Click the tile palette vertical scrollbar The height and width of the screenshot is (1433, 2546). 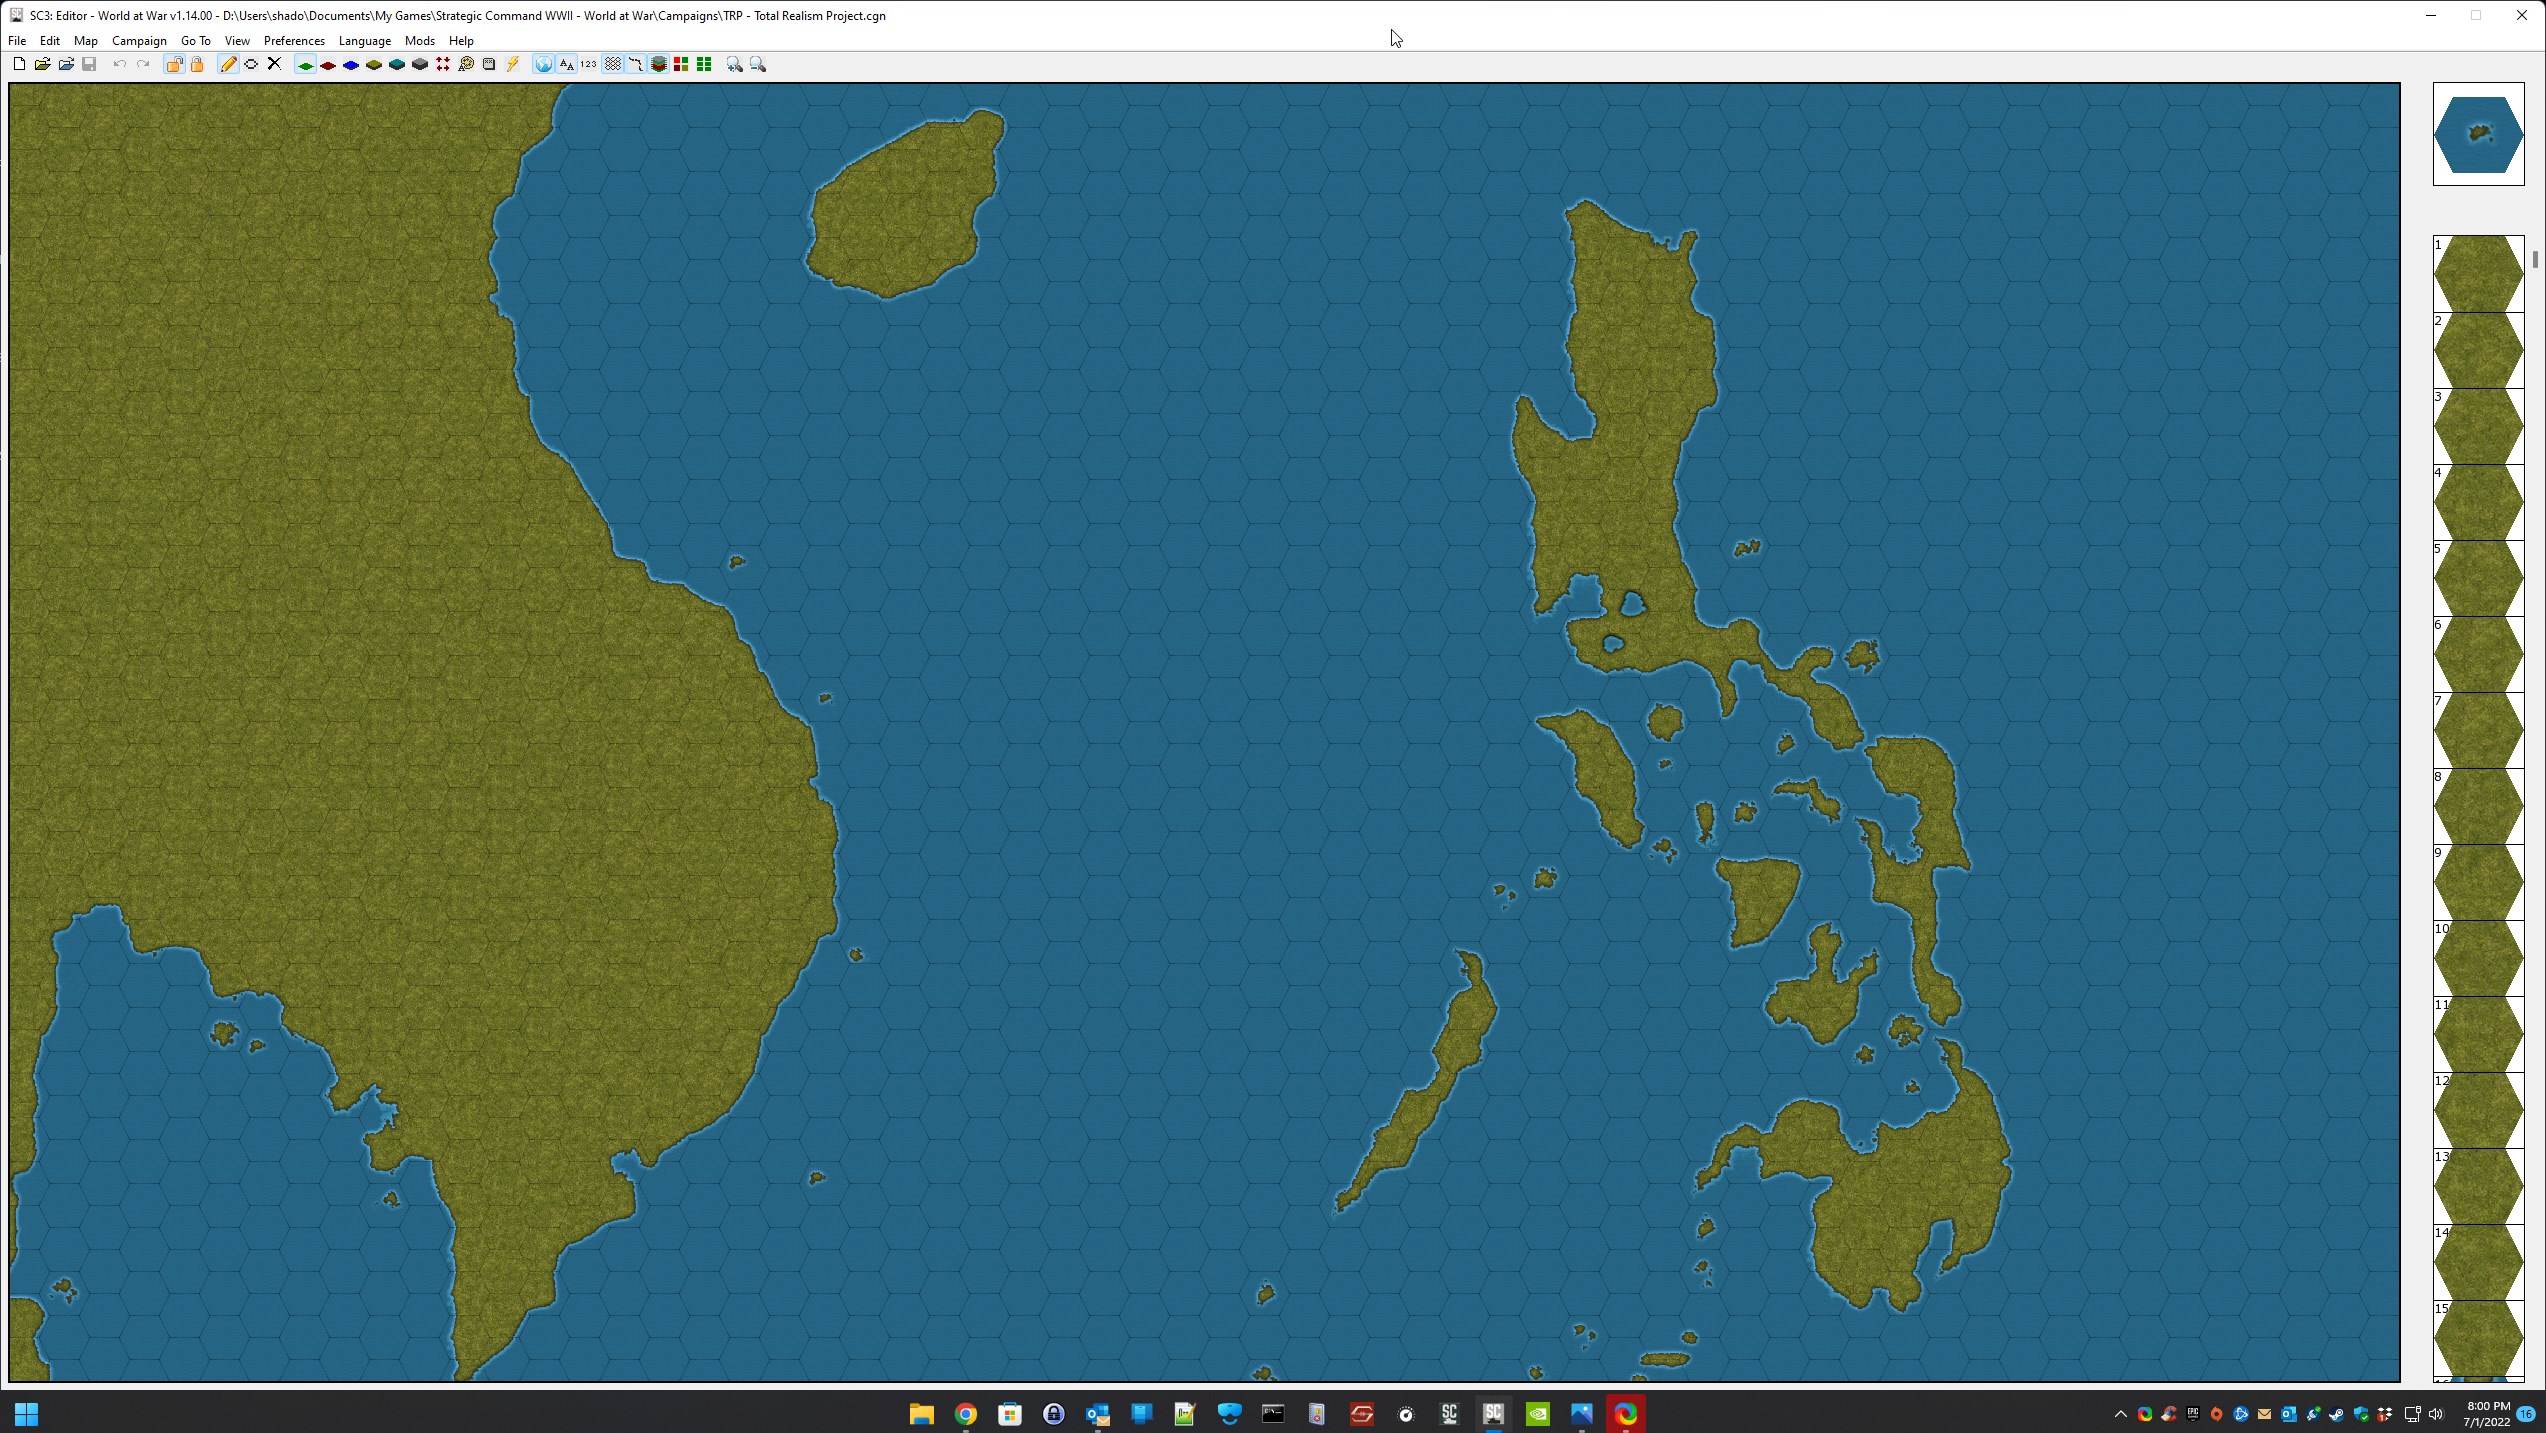(x=2535, y=260)
